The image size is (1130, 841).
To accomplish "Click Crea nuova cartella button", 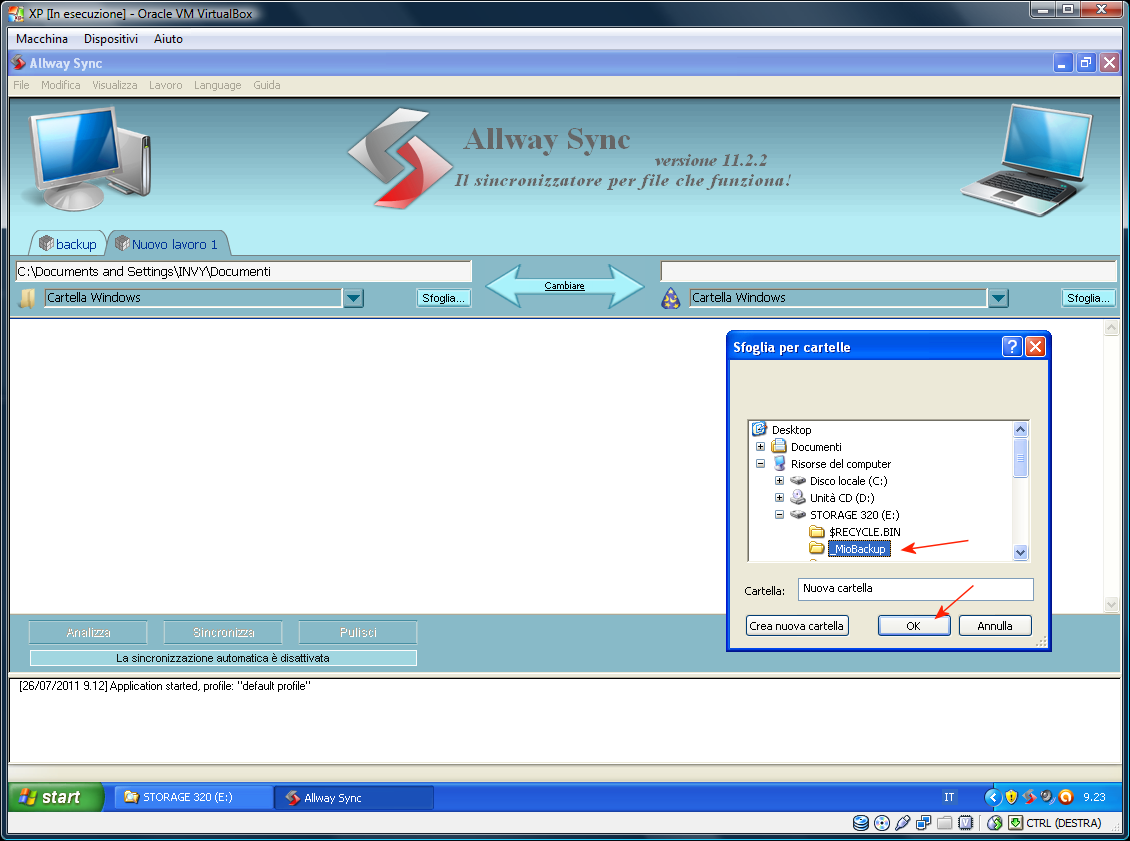I will coord(796,626).
